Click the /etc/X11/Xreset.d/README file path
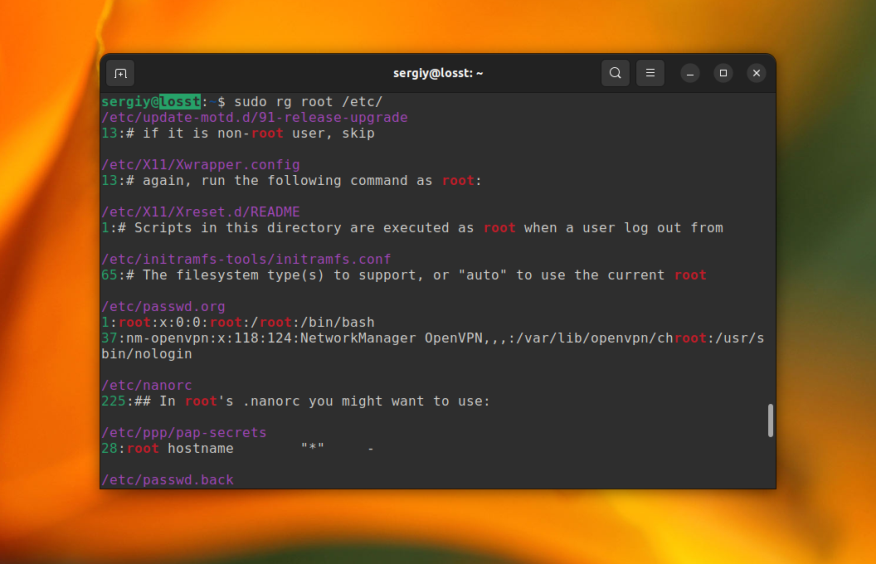Screen dimensions: 876x564 (200, 211)
